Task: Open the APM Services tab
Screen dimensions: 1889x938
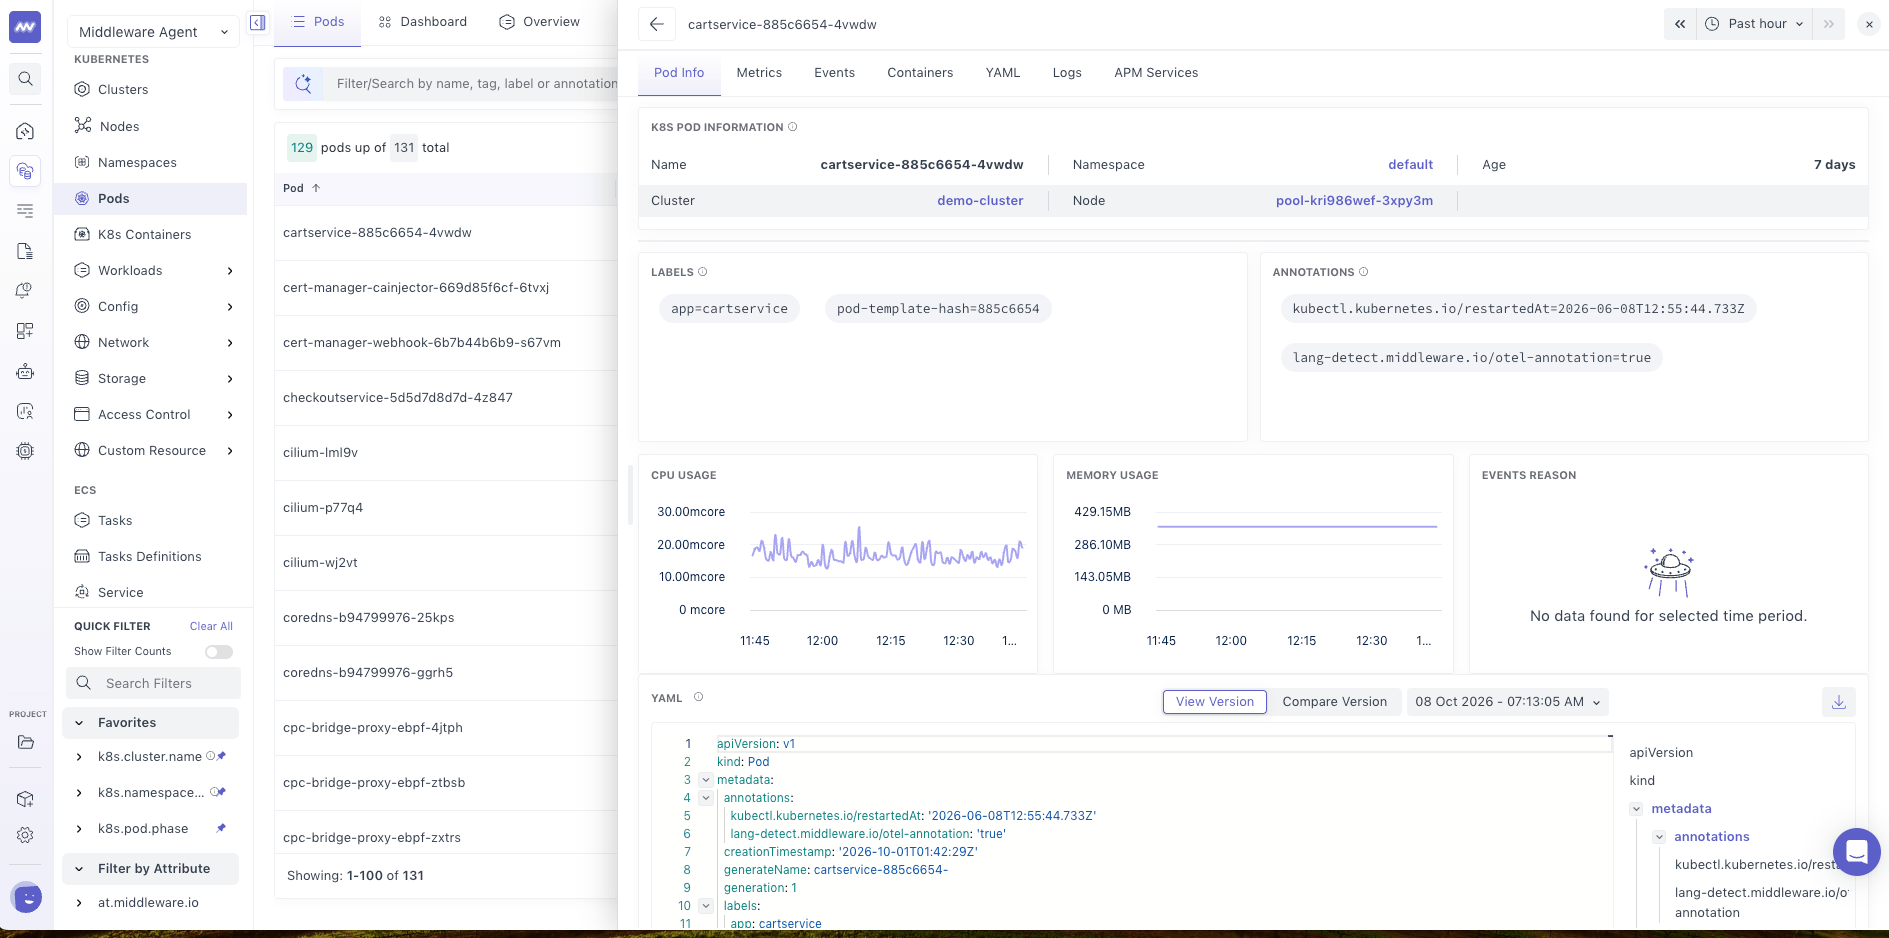Action: 1156,73
